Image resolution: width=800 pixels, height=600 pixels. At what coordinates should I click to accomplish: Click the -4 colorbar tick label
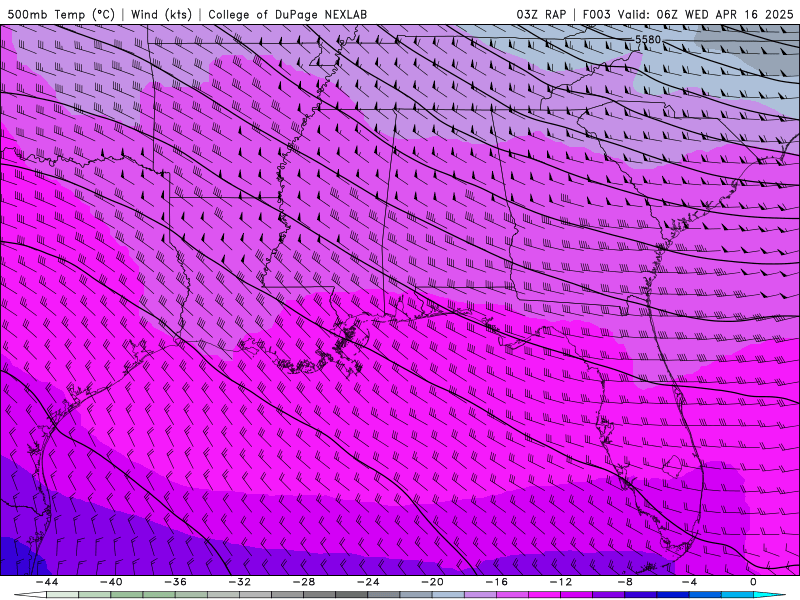coord(690,582)
